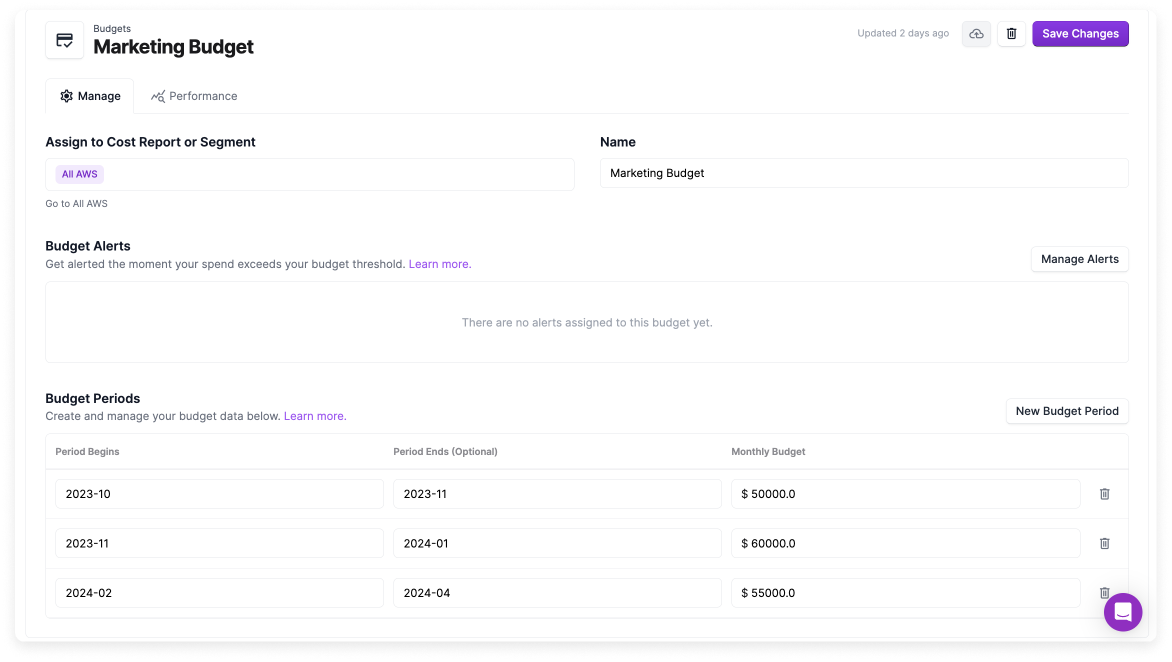
Task: Click the Budgets breadcrumb text
Action: click(112, 28)
